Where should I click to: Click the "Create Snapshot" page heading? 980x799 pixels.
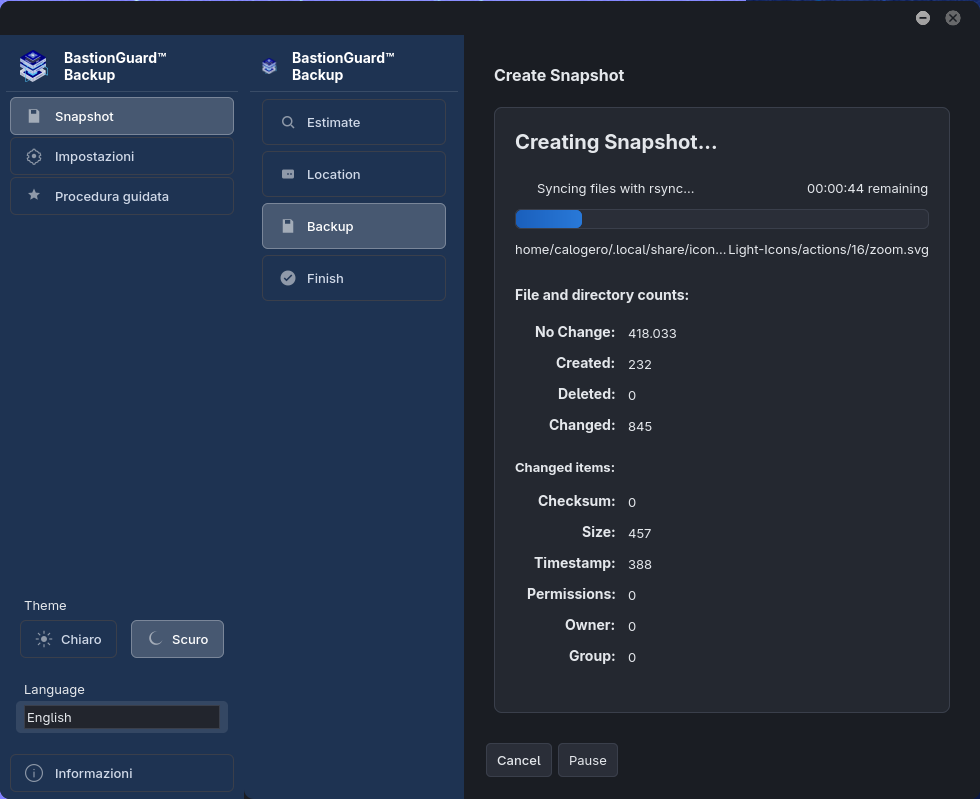point(559,76)
